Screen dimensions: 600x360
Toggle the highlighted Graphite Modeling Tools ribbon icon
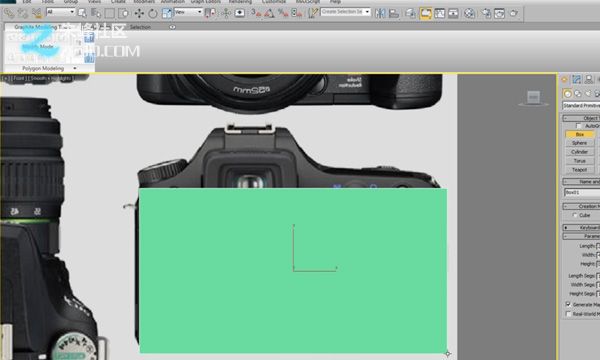point(426,14)
